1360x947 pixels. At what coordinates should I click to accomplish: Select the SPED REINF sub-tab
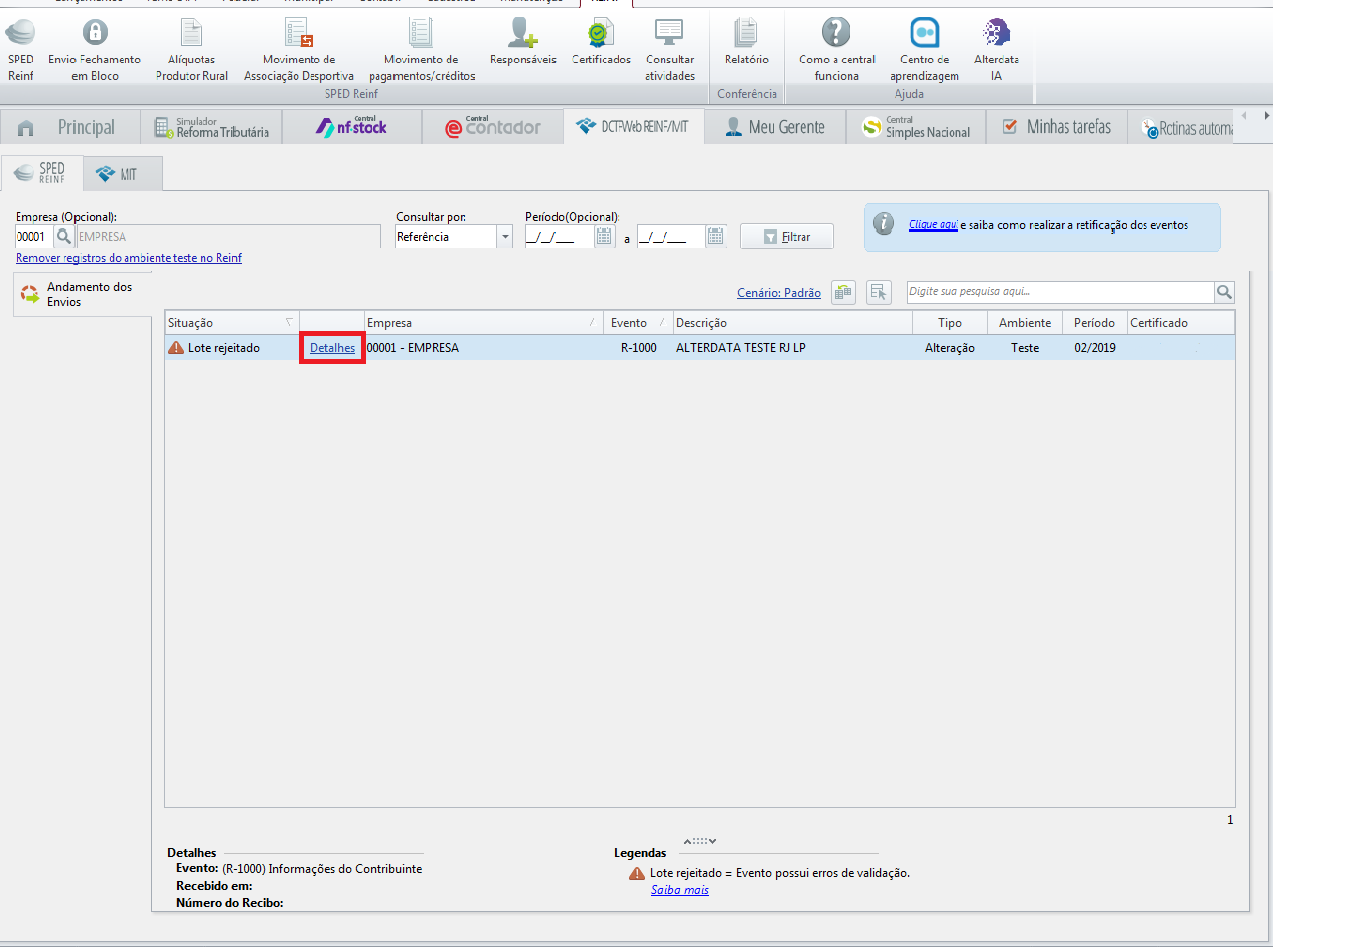point(42,173)
